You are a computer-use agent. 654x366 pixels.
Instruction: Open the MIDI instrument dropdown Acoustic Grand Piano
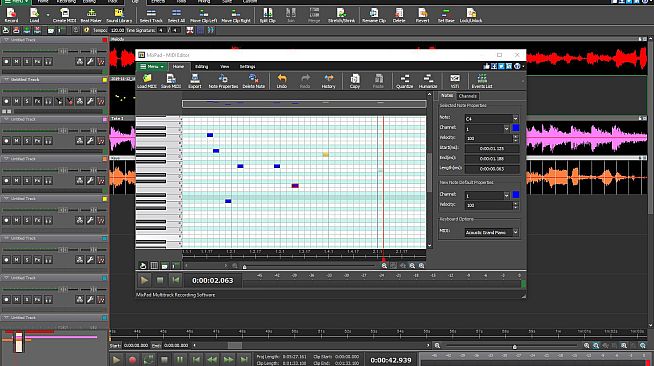click(516, 232)
